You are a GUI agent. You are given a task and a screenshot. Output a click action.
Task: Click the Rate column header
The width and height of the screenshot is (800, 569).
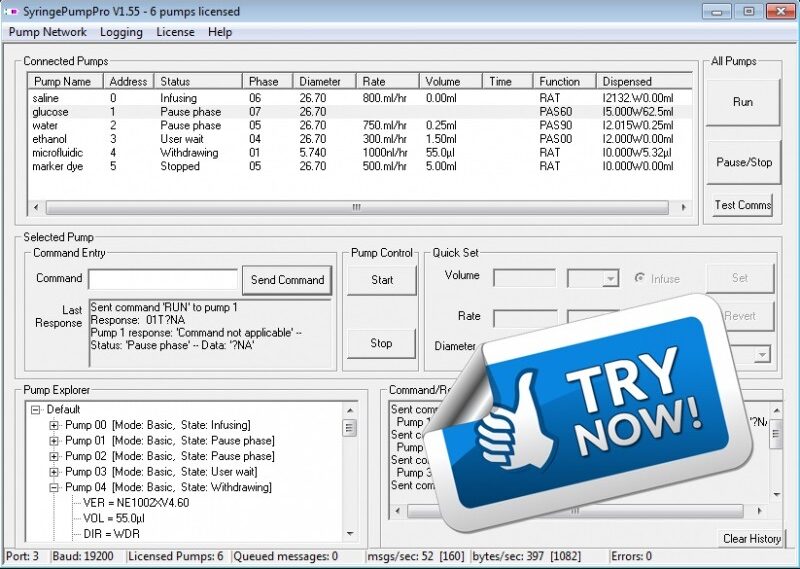tap(388, 82)
